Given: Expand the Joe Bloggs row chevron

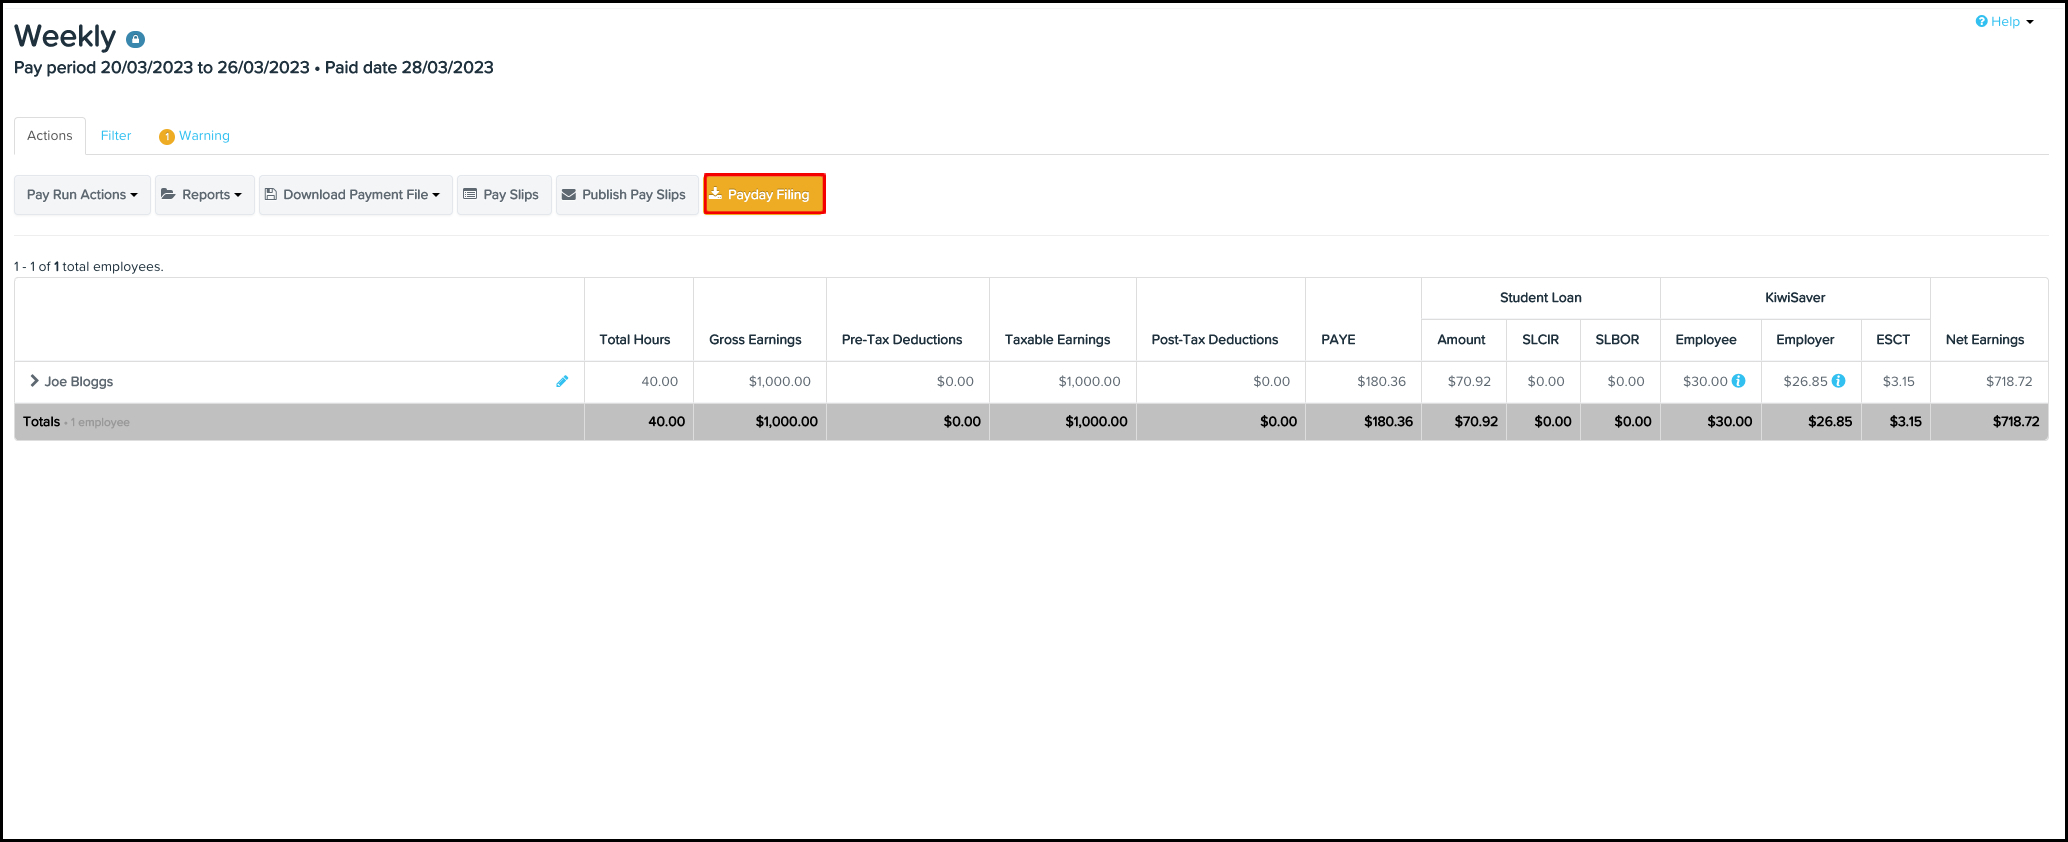Looking at the screenshot, I should [x=34, y=381].
